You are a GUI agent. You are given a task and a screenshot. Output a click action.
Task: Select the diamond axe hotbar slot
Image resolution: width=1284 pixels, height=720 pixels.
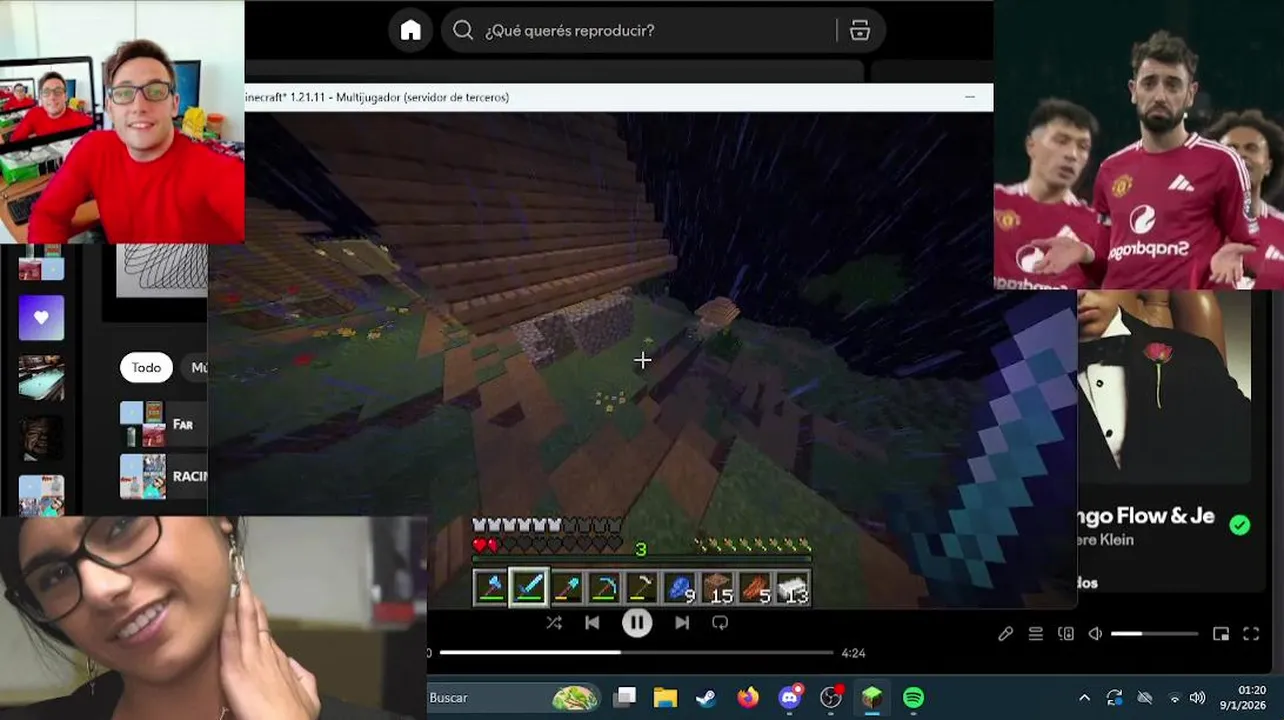[x=490, y=588]
